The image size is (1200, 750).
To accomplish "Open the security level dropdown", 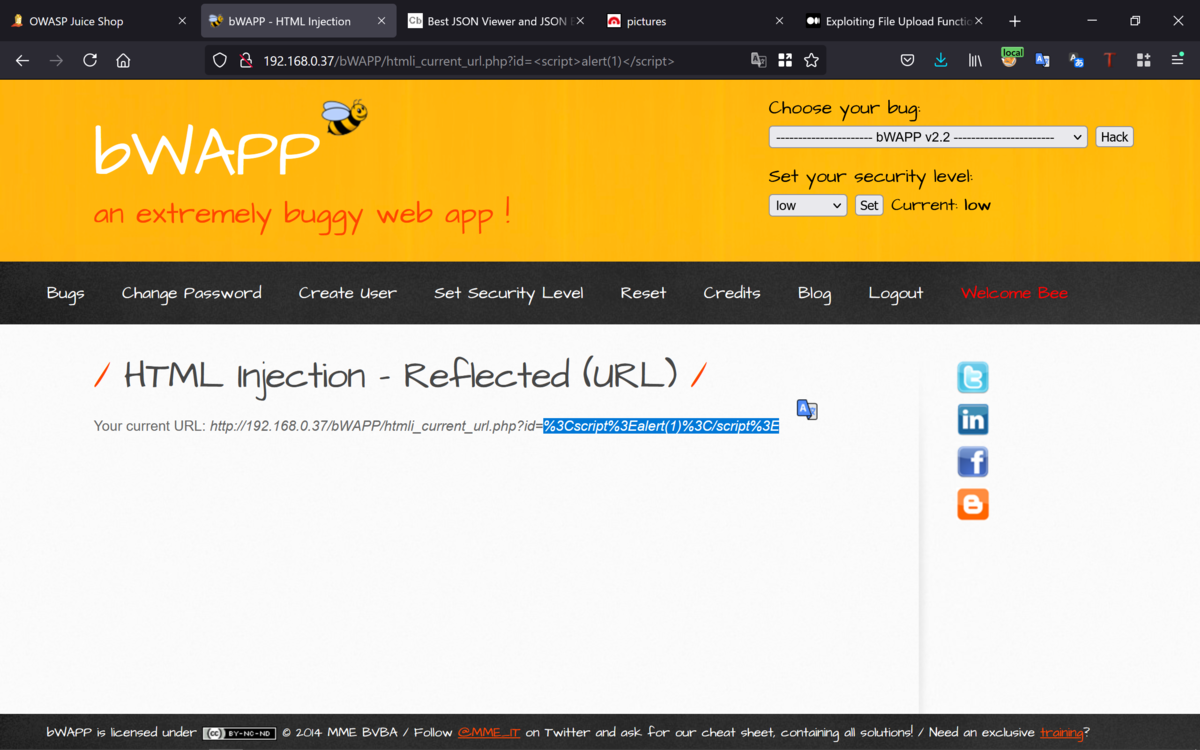I will click(808, 205).
